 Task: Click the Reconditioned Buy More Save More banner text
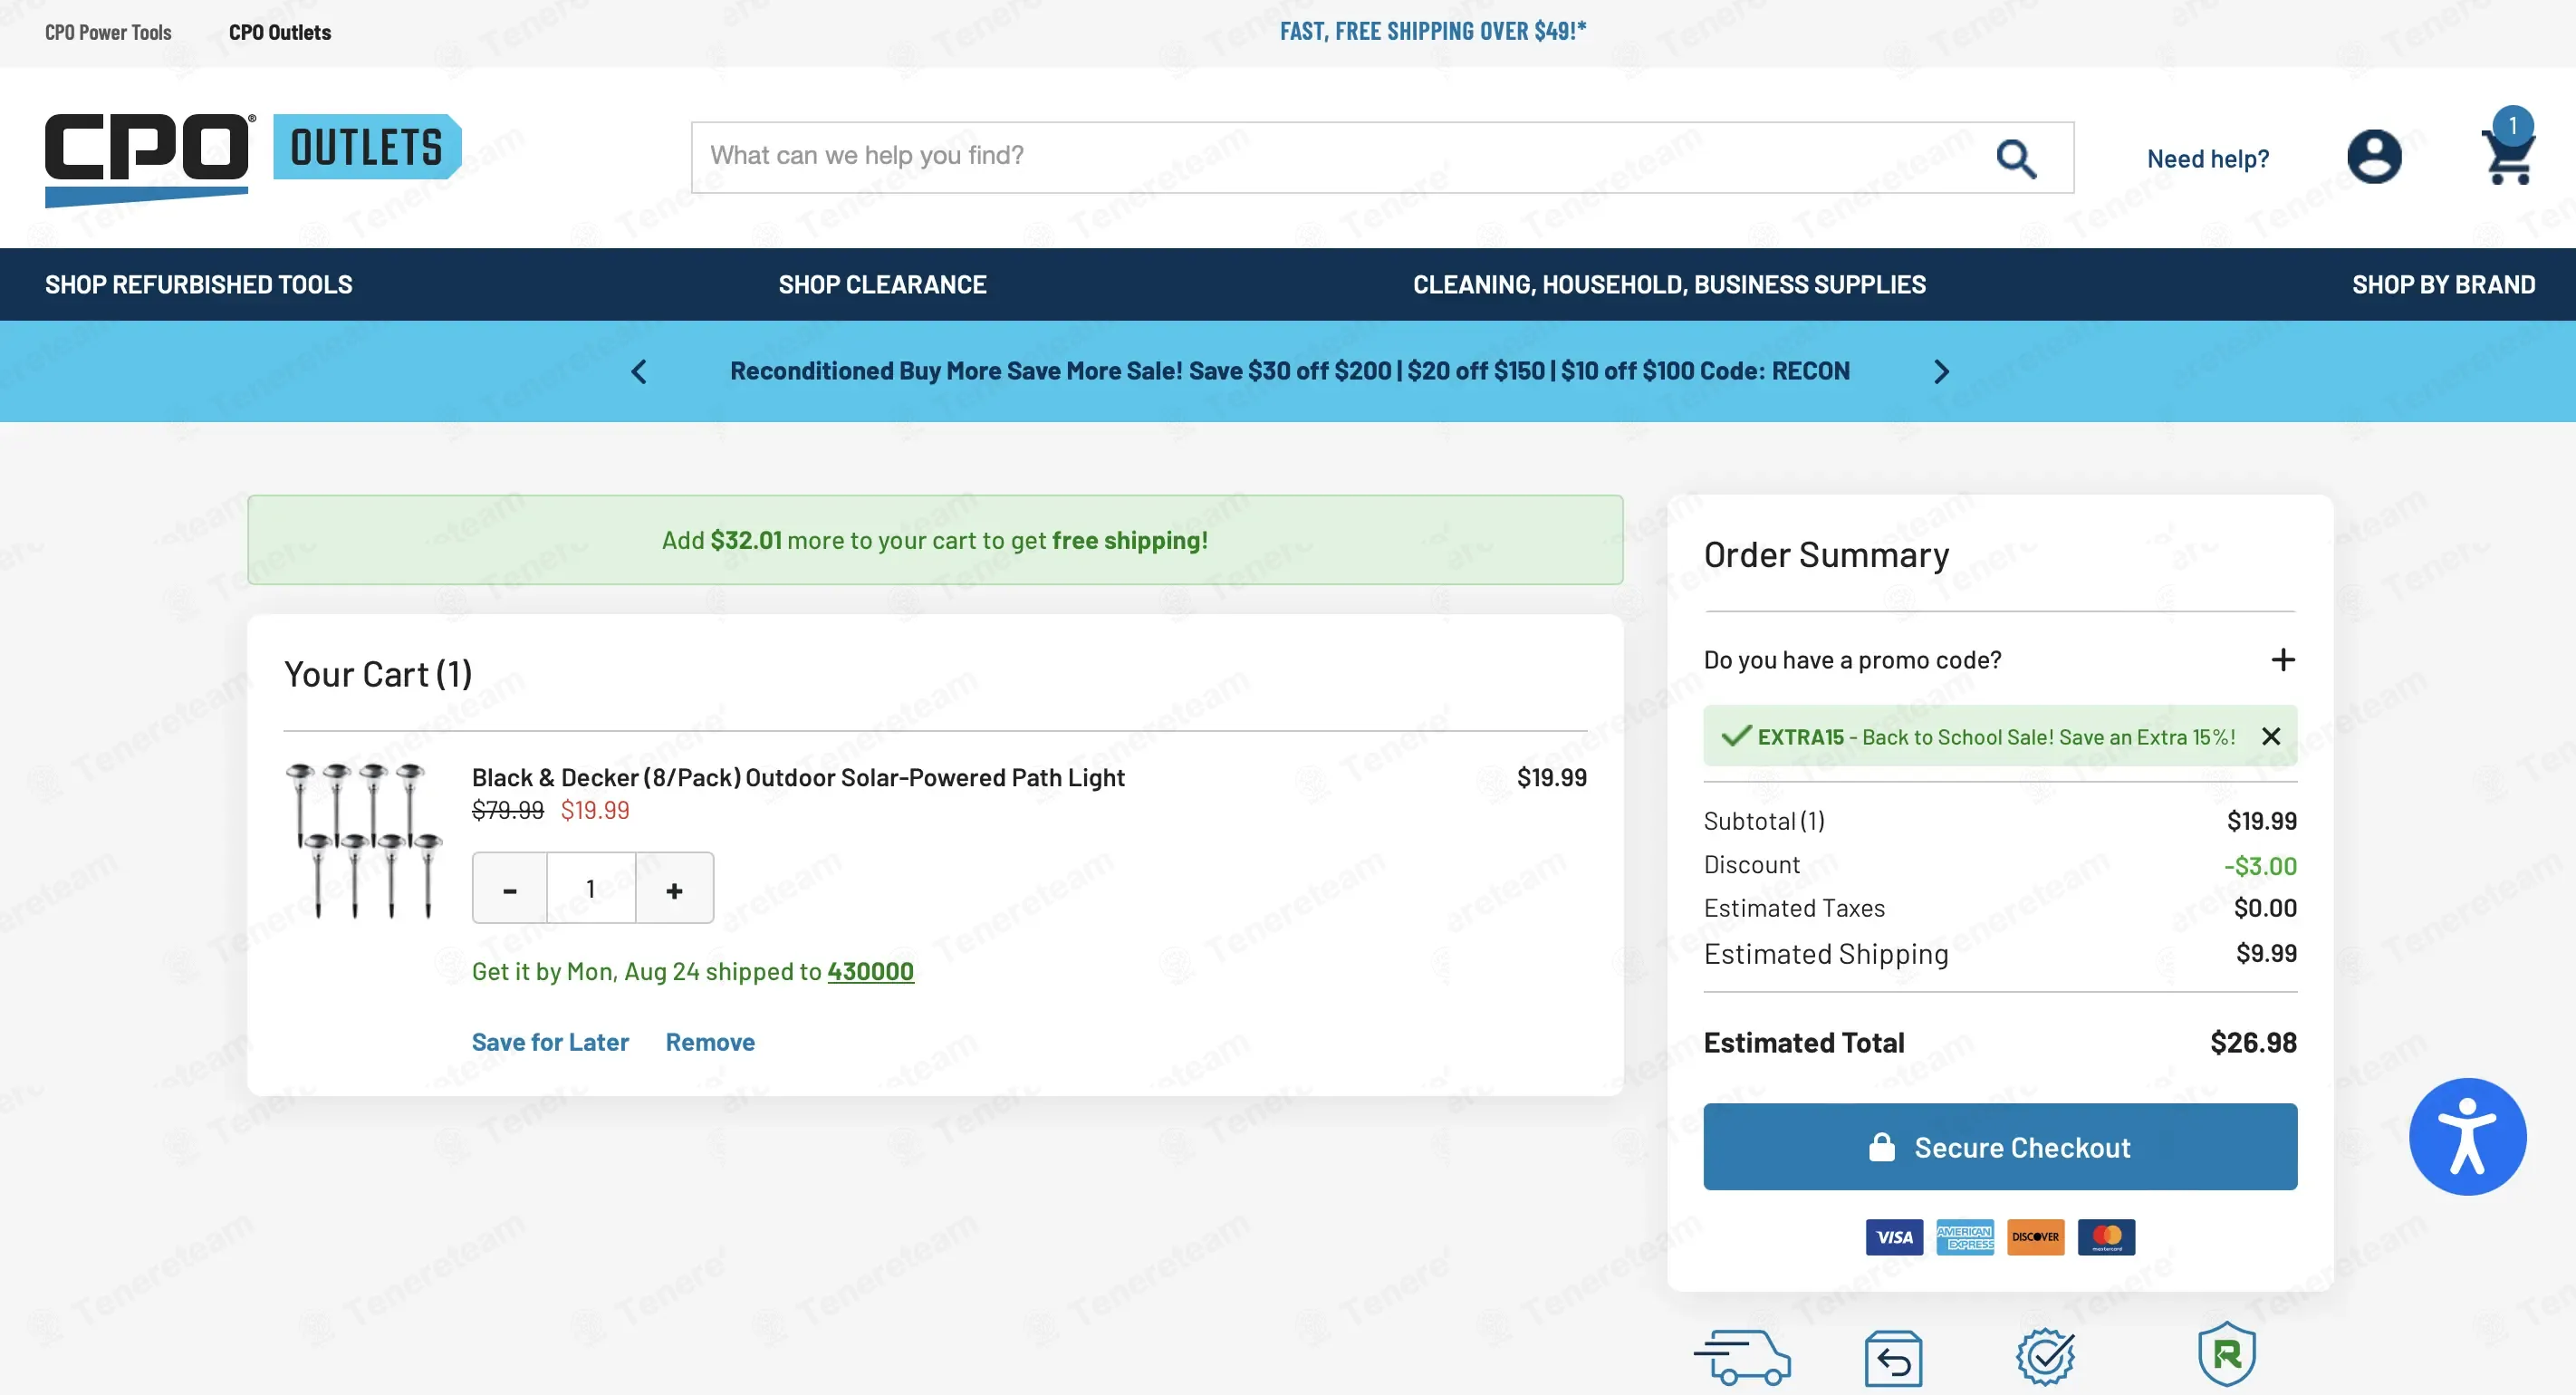click(1290, 371)
